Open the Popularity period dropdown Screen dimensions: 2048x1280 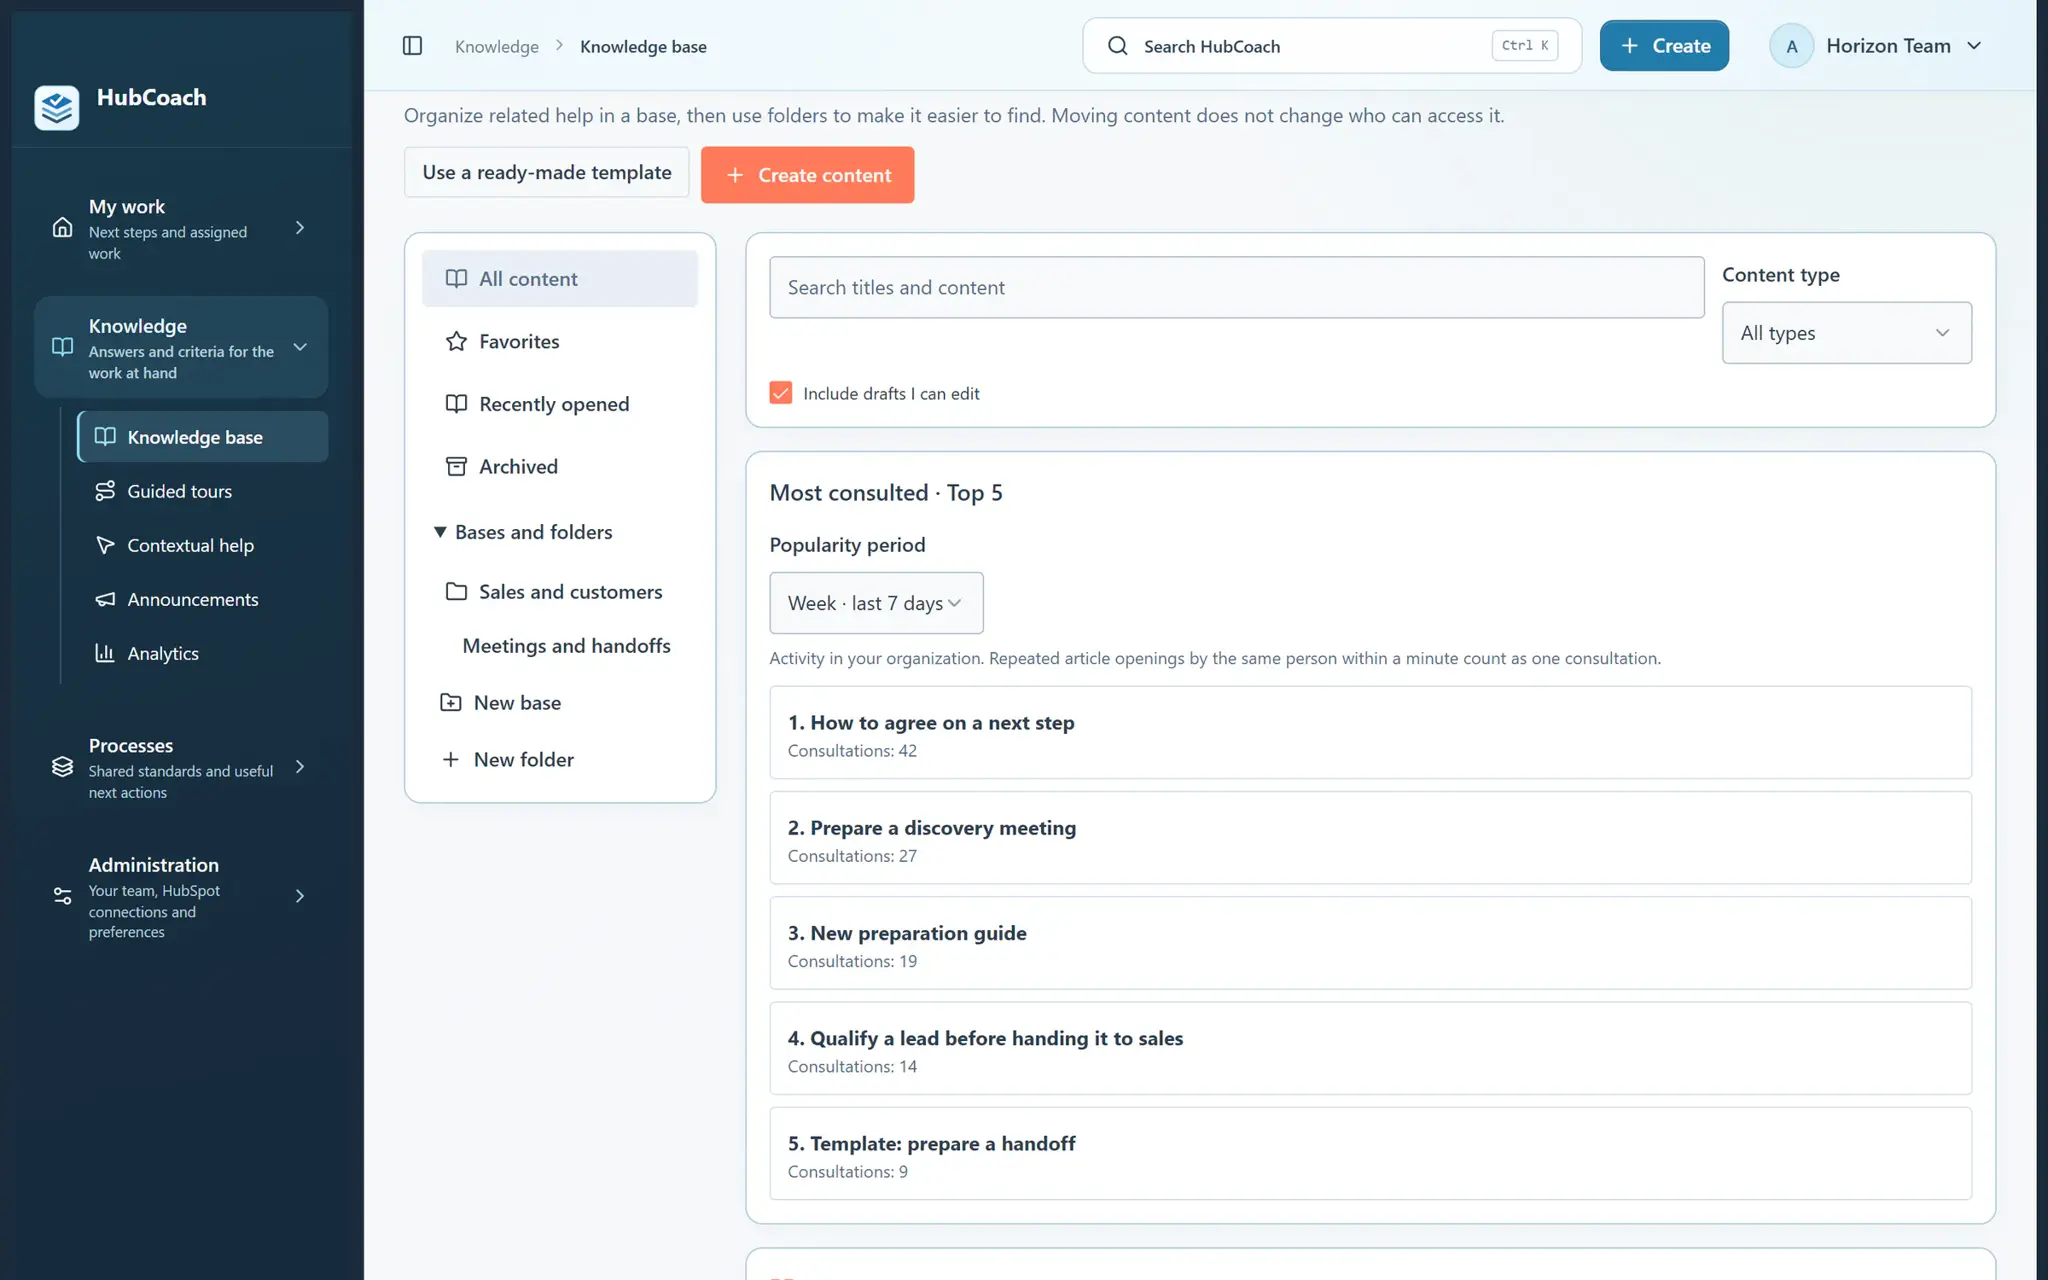pyautogui.click(x=876, y=603)
